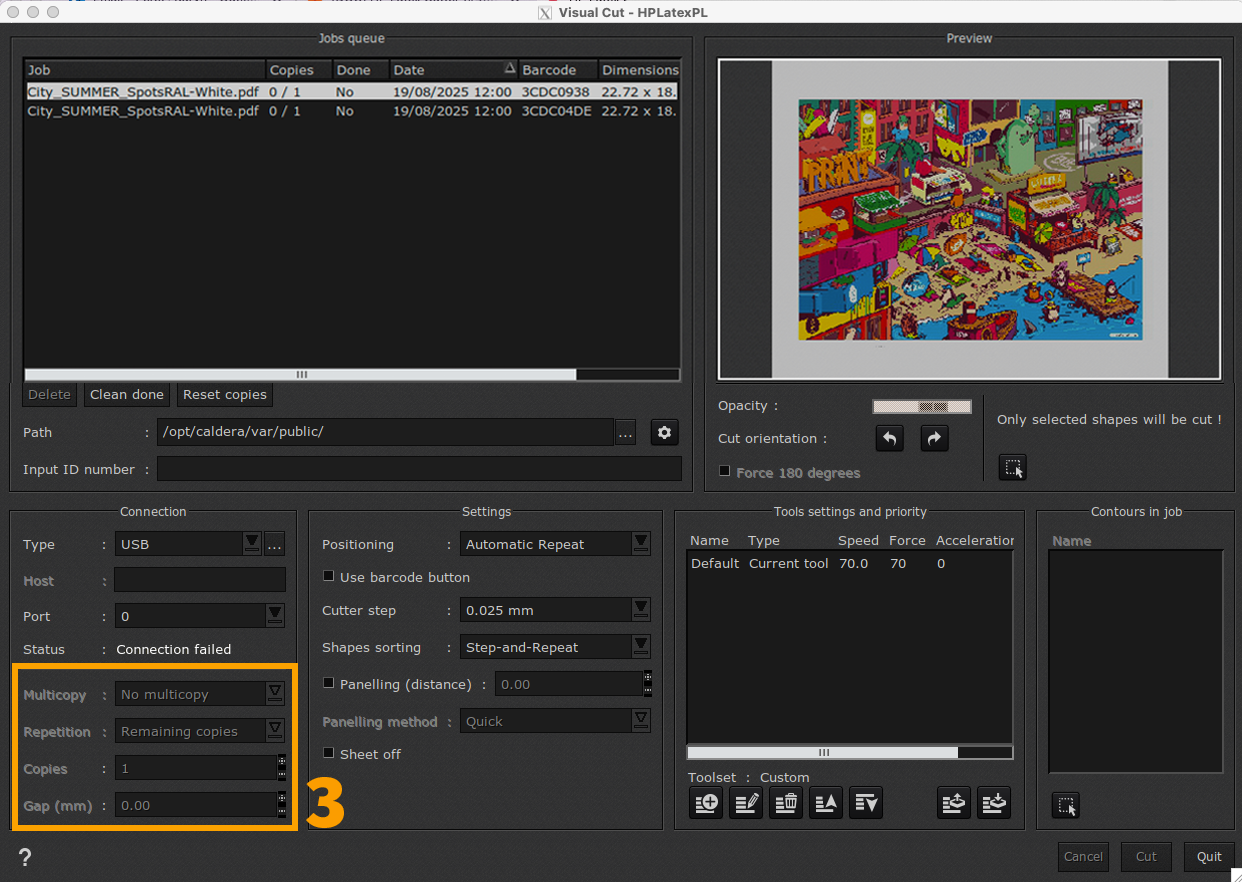This screenshot has height=882, width=1242.
Task: Open the Positioning dropdown
Action: tap(556, 545)
